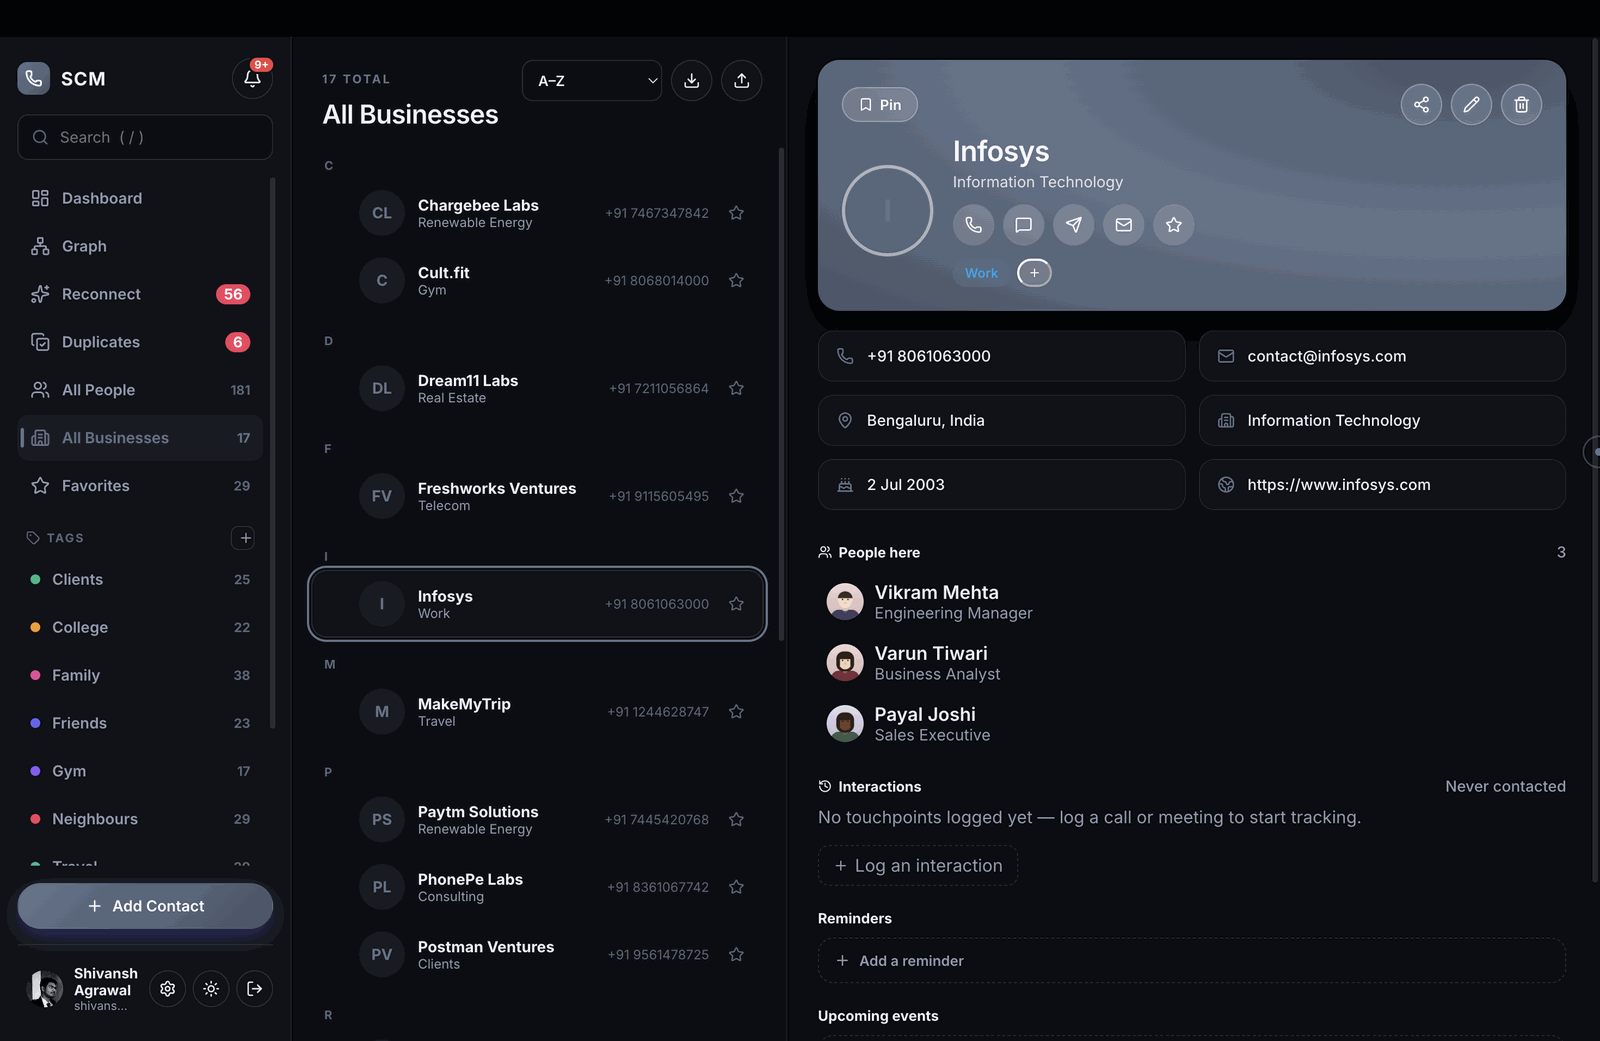Favorite MakeMyTrip using its star
The image size is (1600, 1041).
point(736,712)
